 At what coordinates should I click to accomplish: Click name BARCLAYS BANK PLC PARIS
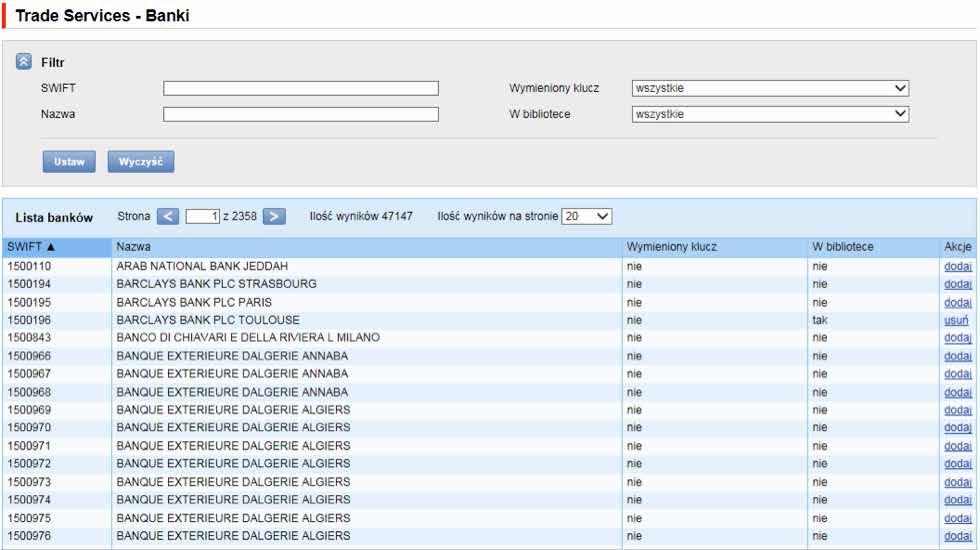[x=194, y=302]
